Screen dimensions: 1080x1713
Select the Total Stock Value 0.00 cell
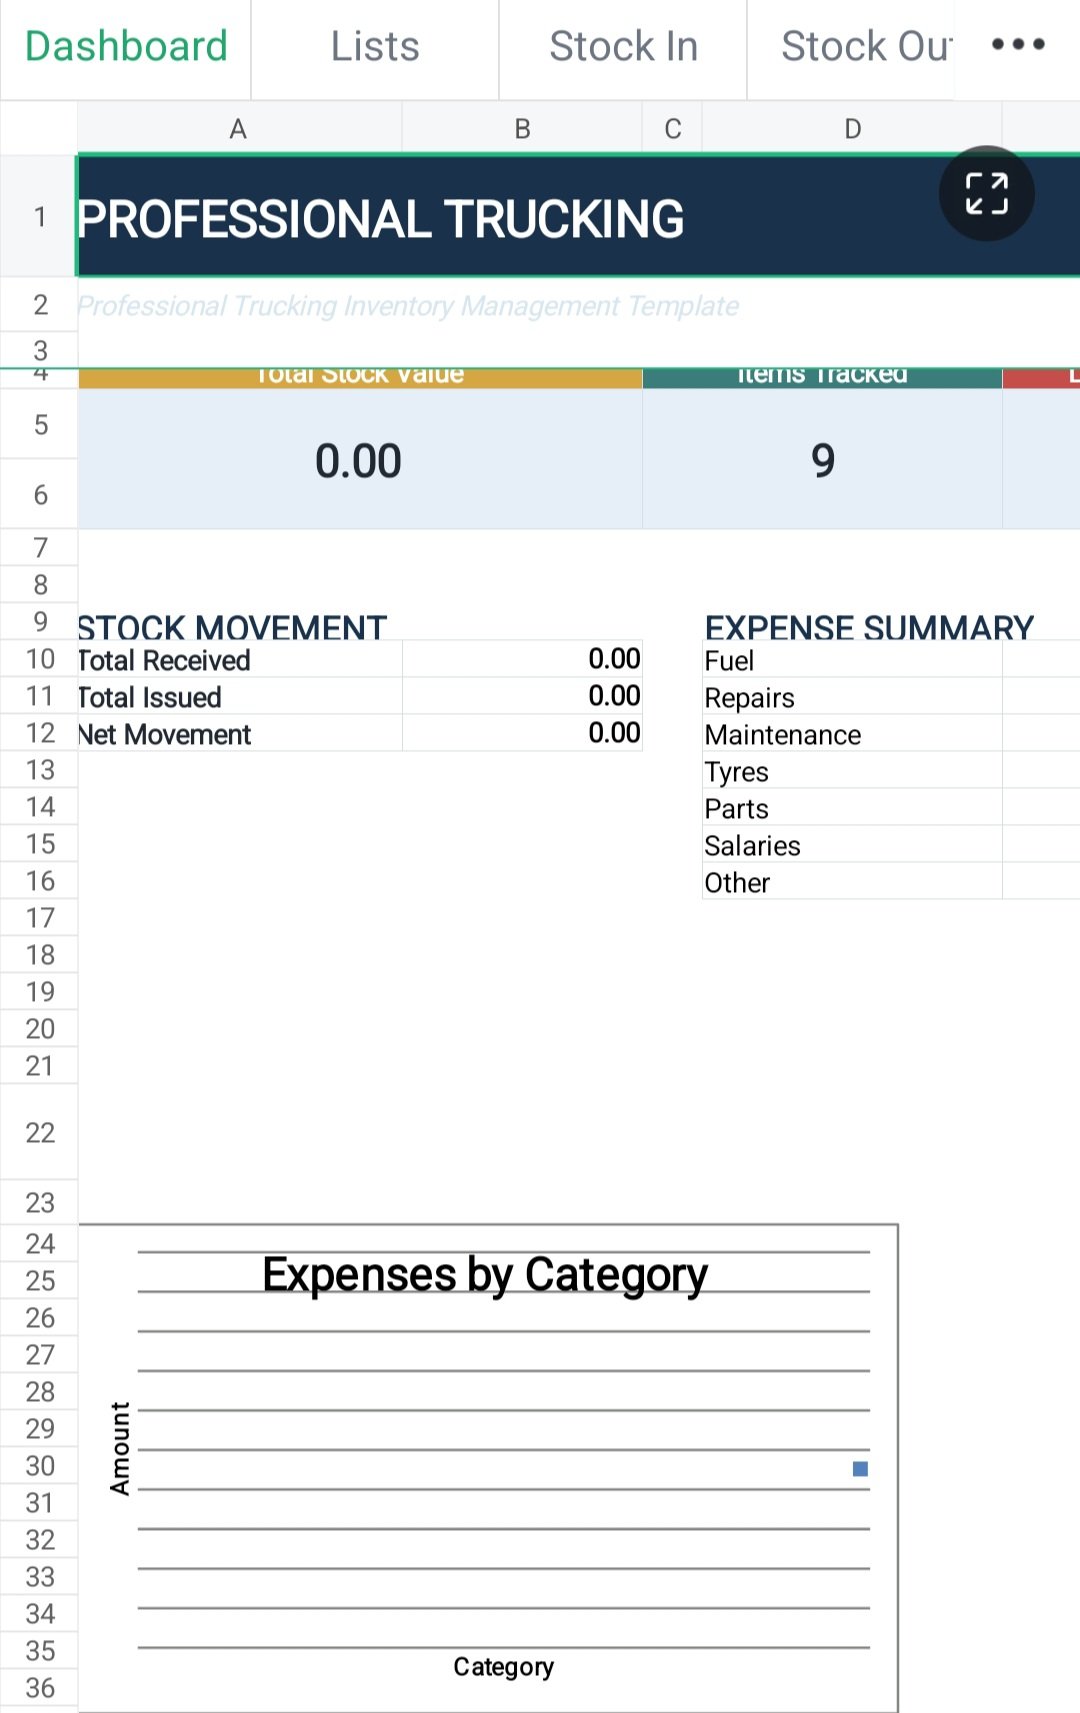tap(360, 459)
